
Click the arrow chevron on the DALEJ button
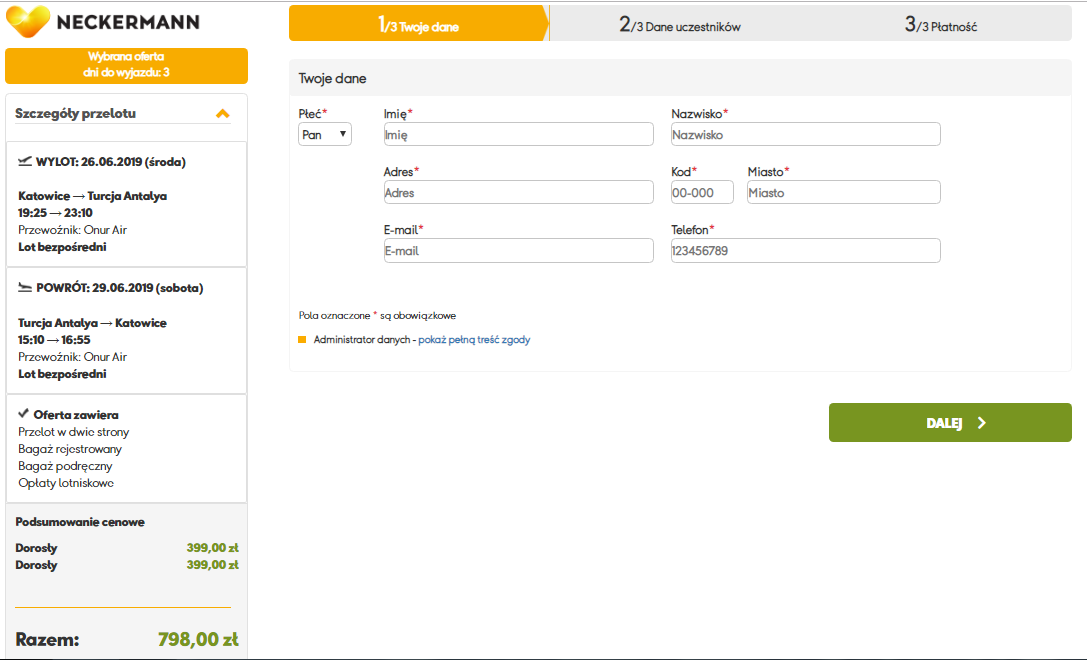(982, 423)
